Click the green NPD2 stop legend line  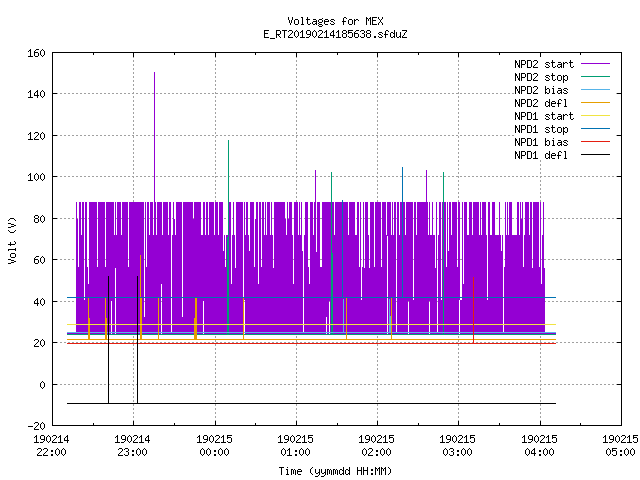click(595, 77)
